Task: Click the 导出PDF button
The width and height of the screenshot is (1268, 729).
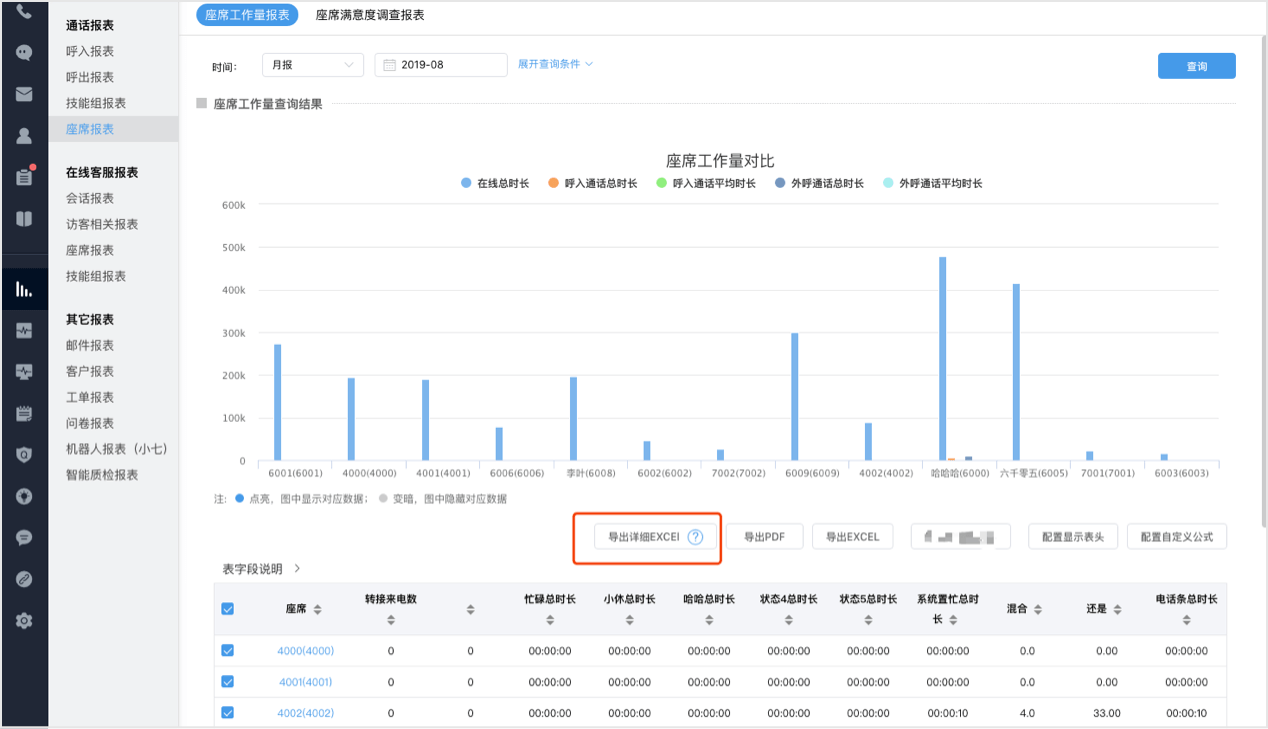Action: pyautogui.click(x=765, y=537)
